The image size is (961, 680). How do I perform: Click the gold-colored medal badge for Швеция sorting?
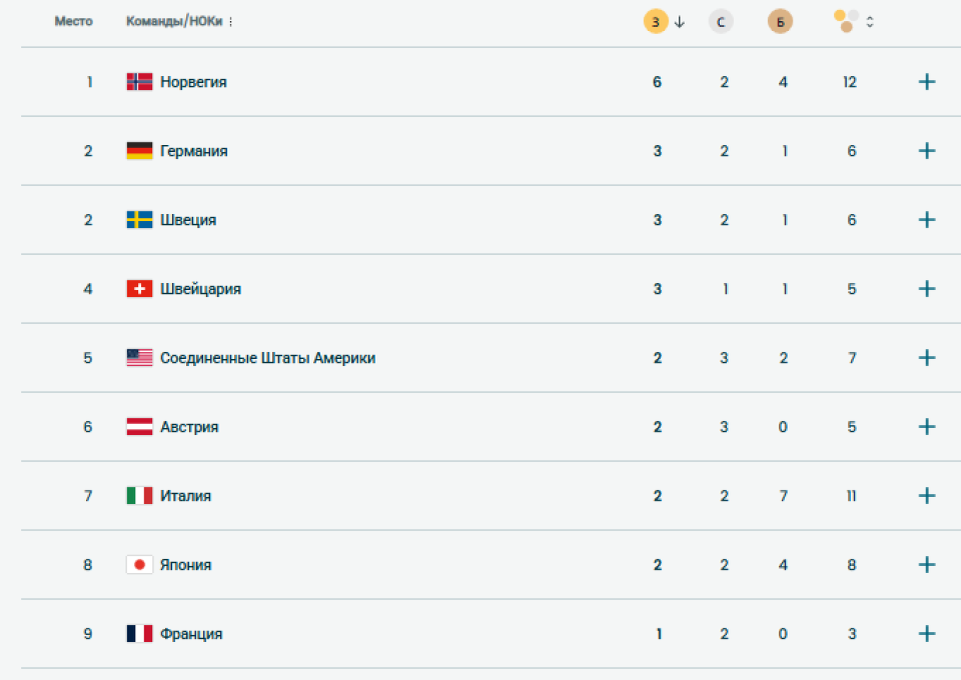click(x=656, y=20)
